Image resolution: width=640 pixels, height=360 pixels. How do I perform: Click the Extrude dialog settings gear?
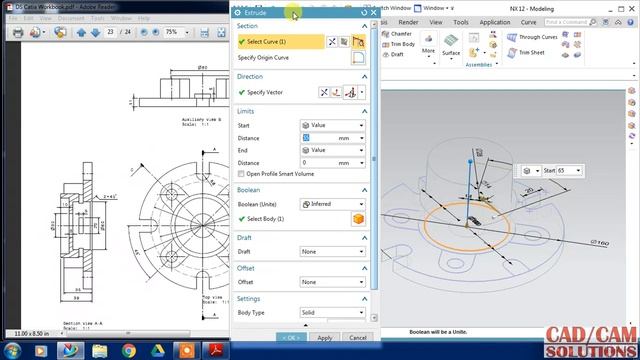point(238,13)
